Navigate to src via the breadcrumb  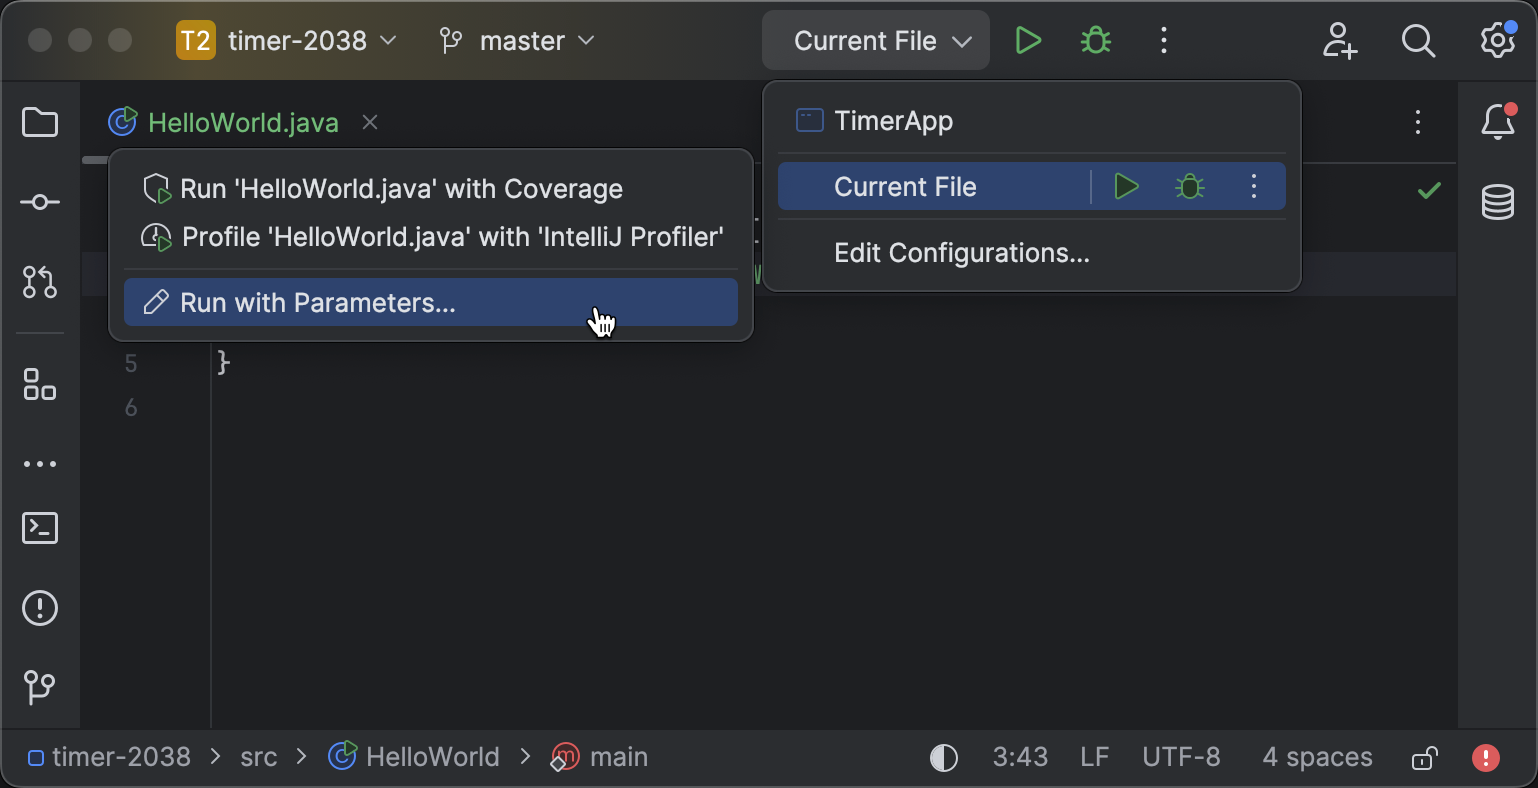coord(258,757)
